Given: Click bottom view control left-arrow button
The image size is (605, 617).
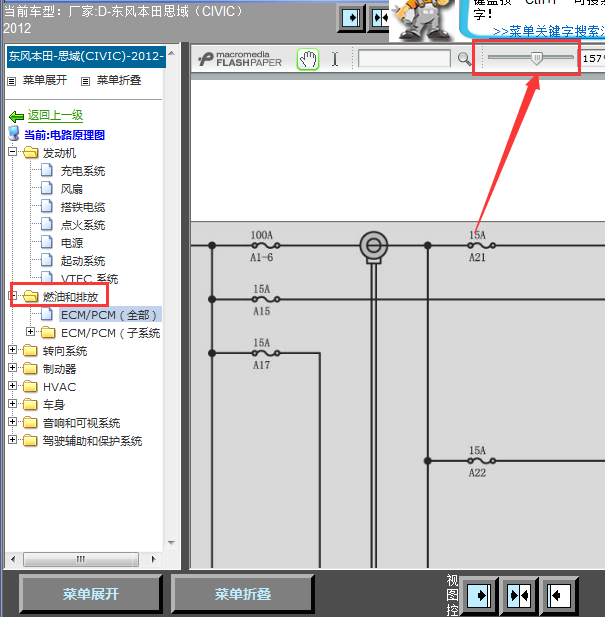Looking at the screenshot, I should click(x=559, y=596).
